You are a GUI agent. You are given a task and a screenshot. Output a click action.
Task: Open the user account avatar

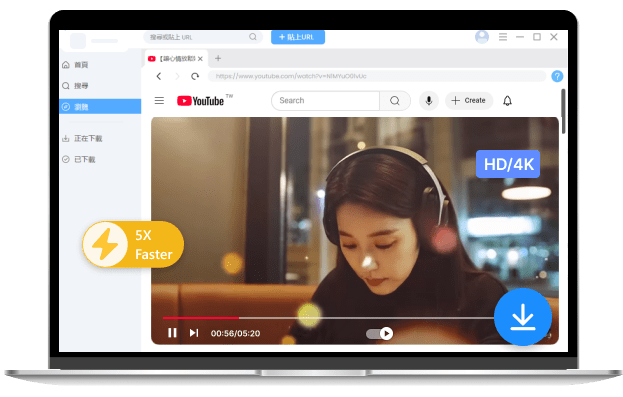tap(482, 37)
